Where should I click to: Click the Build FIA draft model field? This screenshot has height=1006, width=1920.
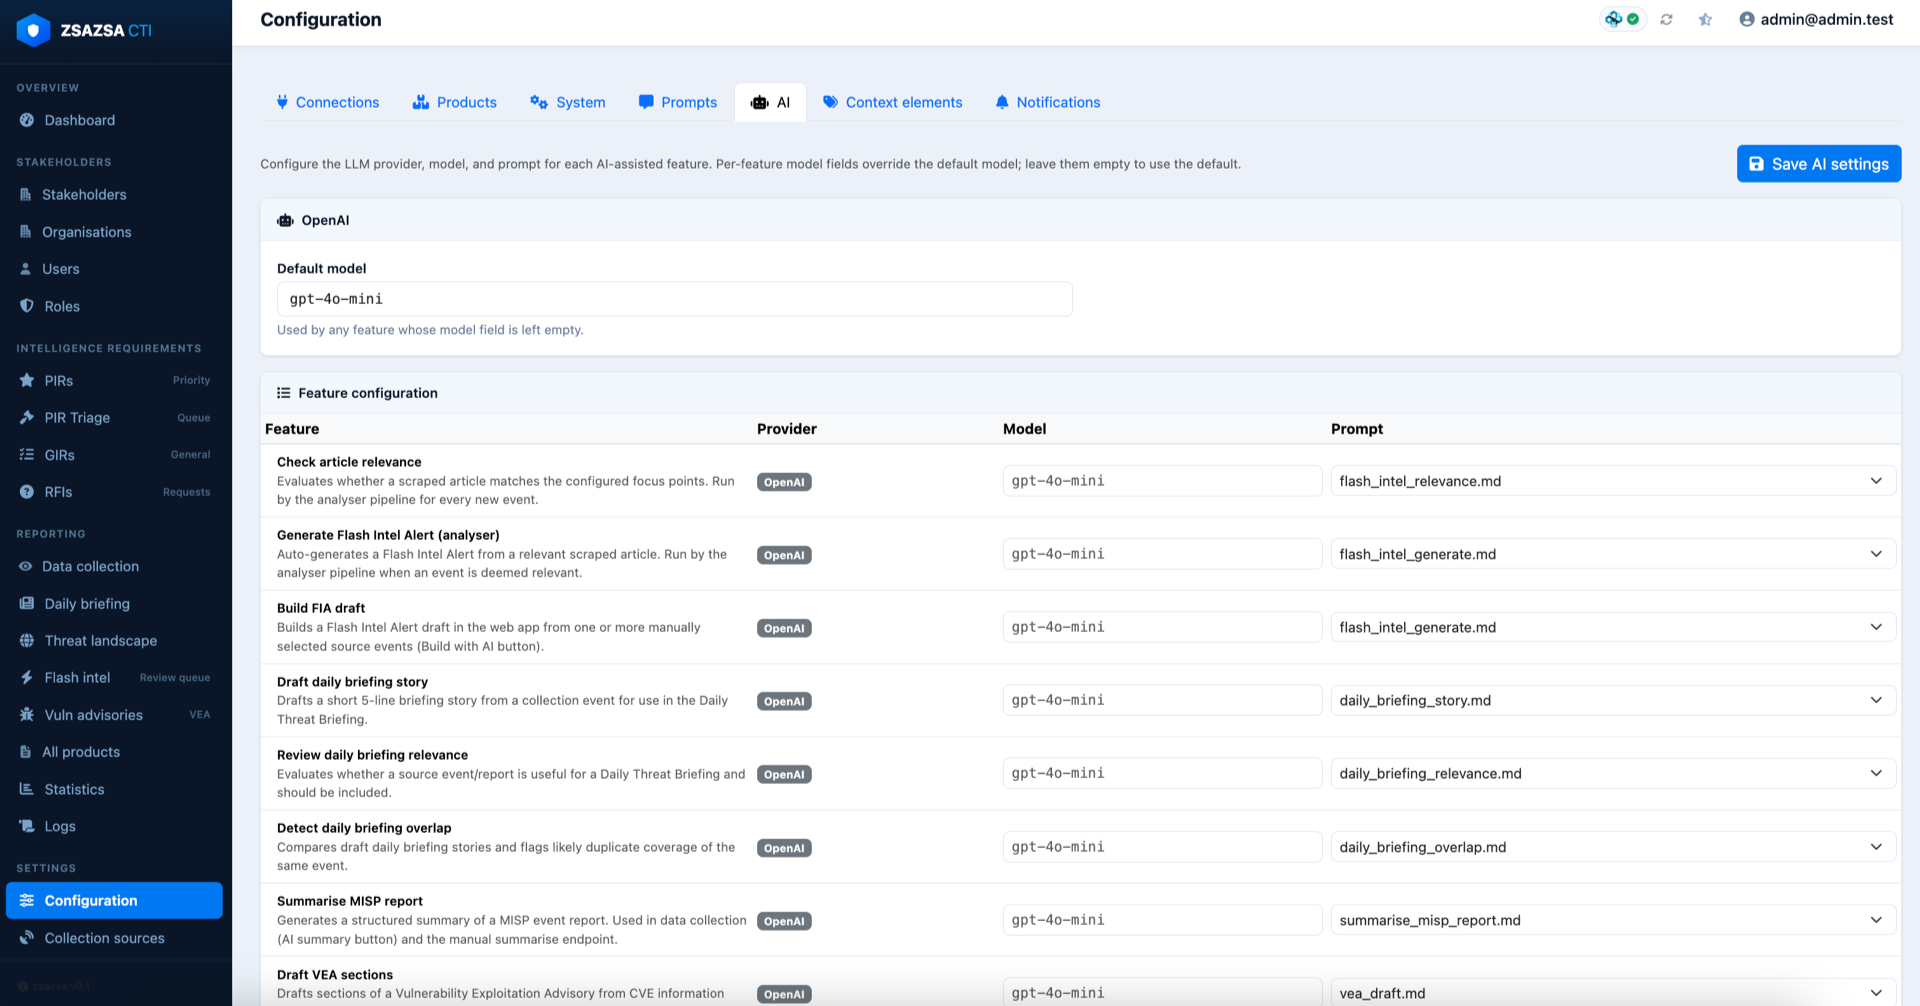1162,627
